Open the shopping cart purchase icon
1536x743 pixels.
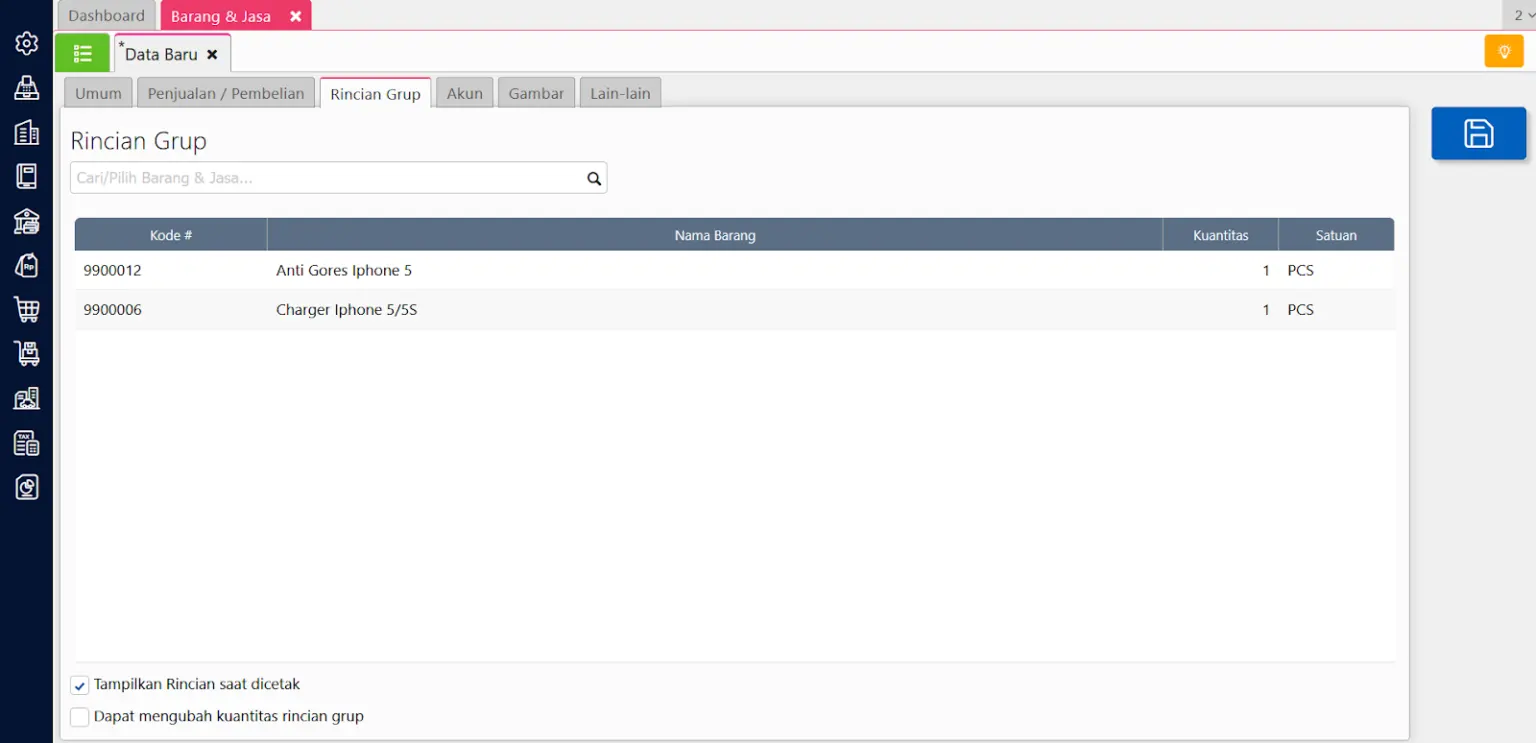pyautogui.click(x=27, y=309)
